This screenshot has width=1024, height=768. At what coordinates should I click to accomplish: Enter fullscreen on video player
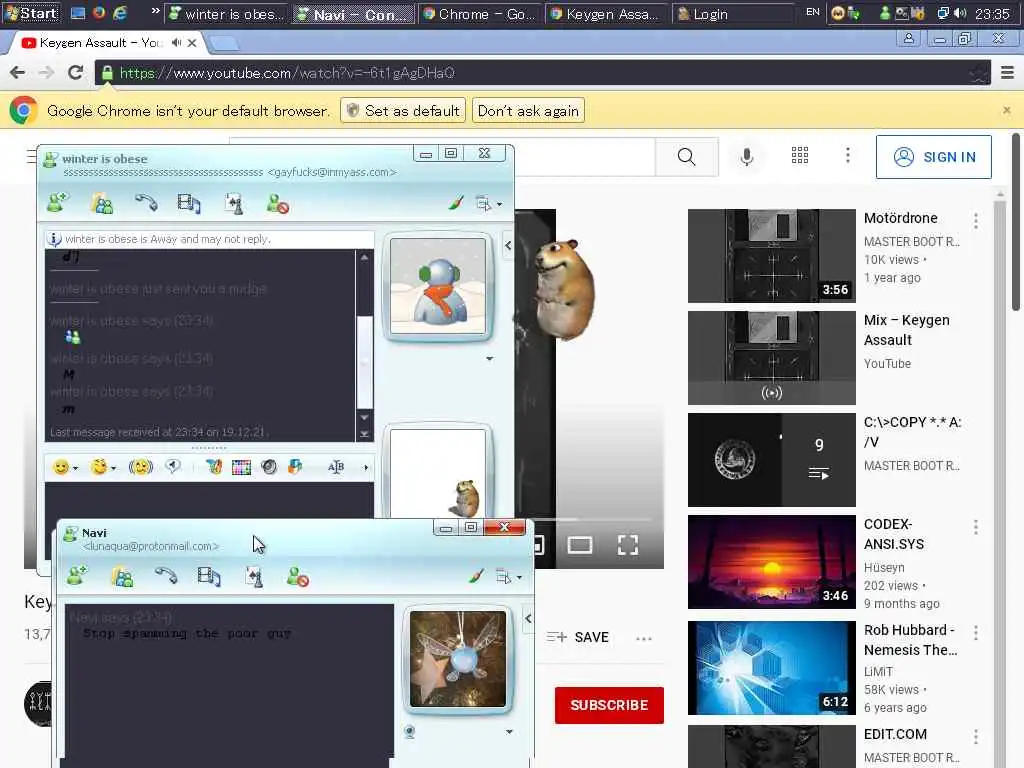coord(628,545)
